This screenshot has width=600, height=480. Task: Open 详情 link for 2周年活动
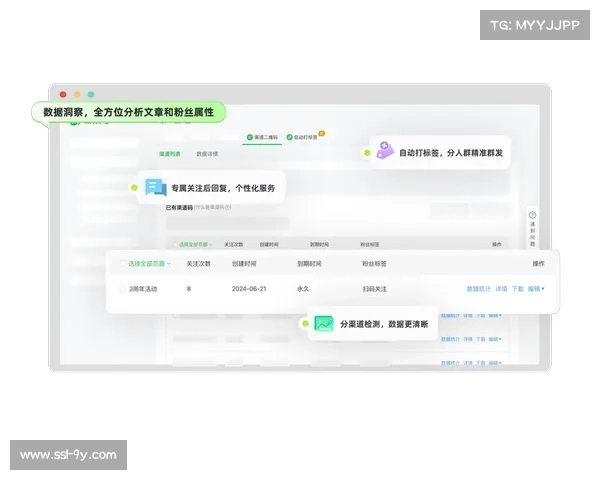(x=501, y=289)
